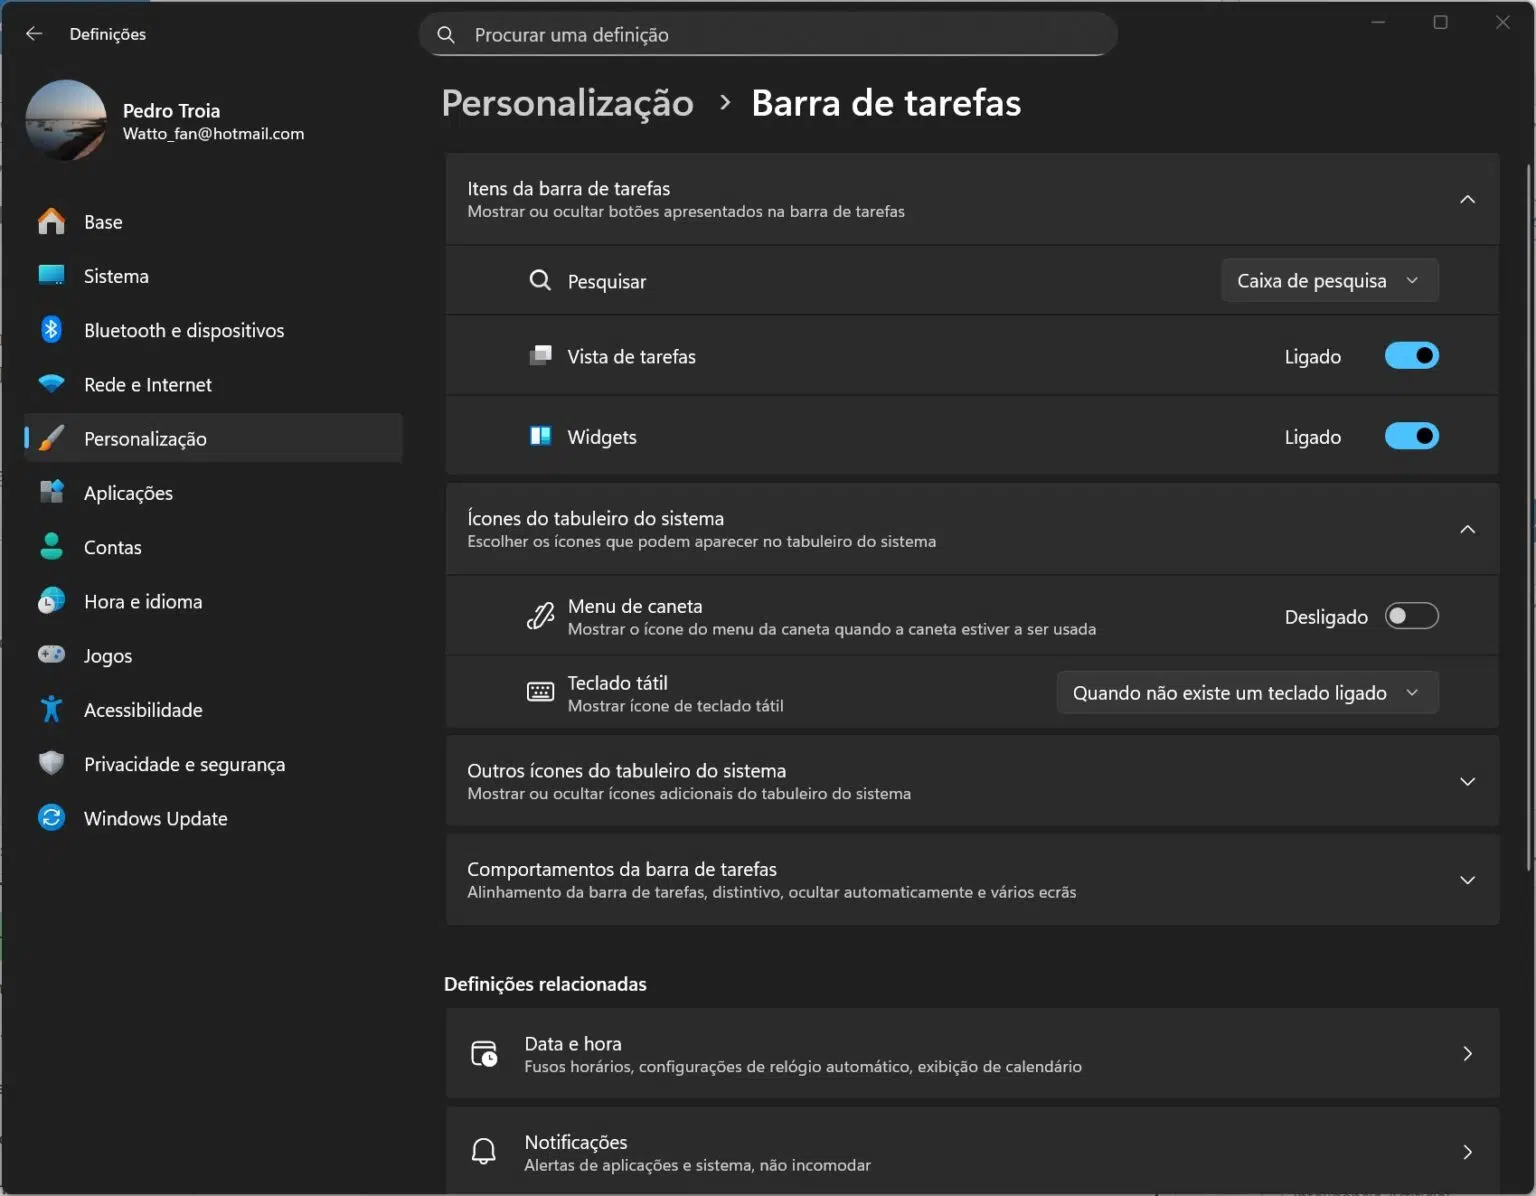The height and width of the screenshot is (1196, 1536).
Task: Click the search magnifier icon
Action: pos(446,35)
